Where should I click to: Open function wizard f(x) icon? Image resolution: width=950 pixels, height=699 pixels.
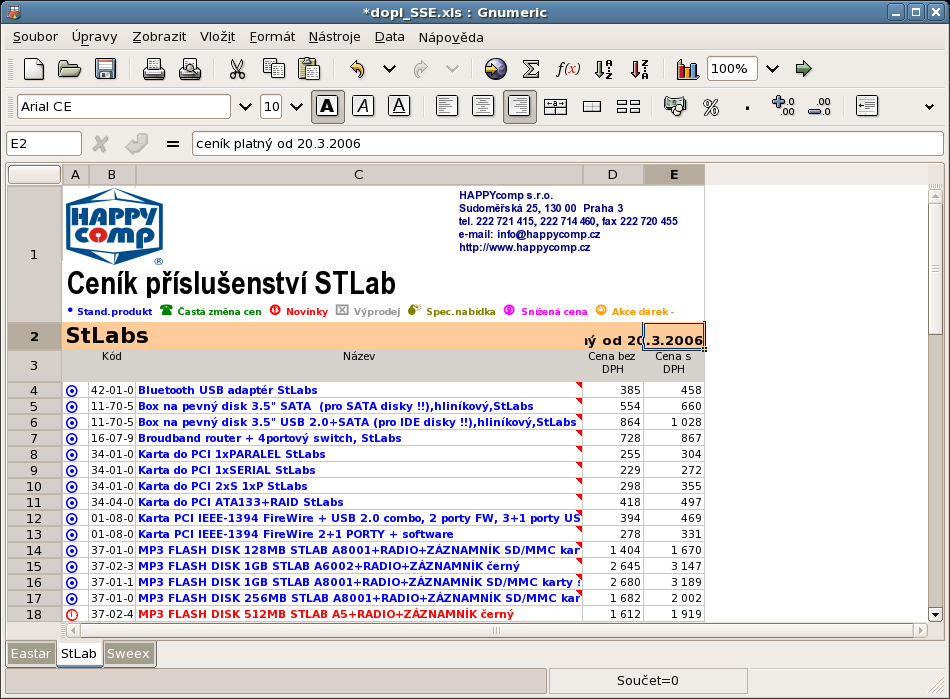pos(568,69)
